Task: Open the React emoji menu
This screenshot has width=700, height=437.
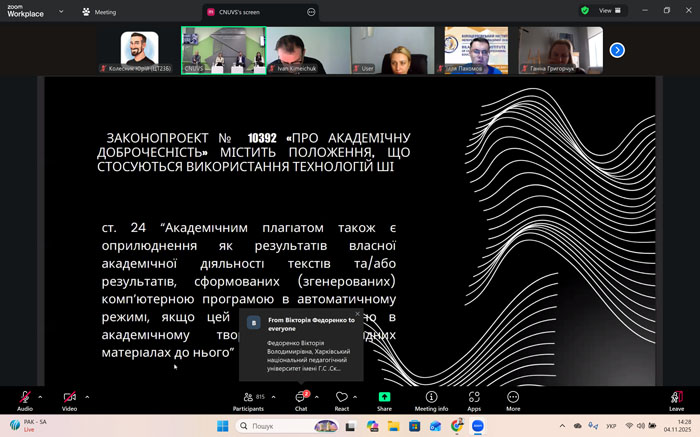Action: pyautogui.click(x=341, y=398)
